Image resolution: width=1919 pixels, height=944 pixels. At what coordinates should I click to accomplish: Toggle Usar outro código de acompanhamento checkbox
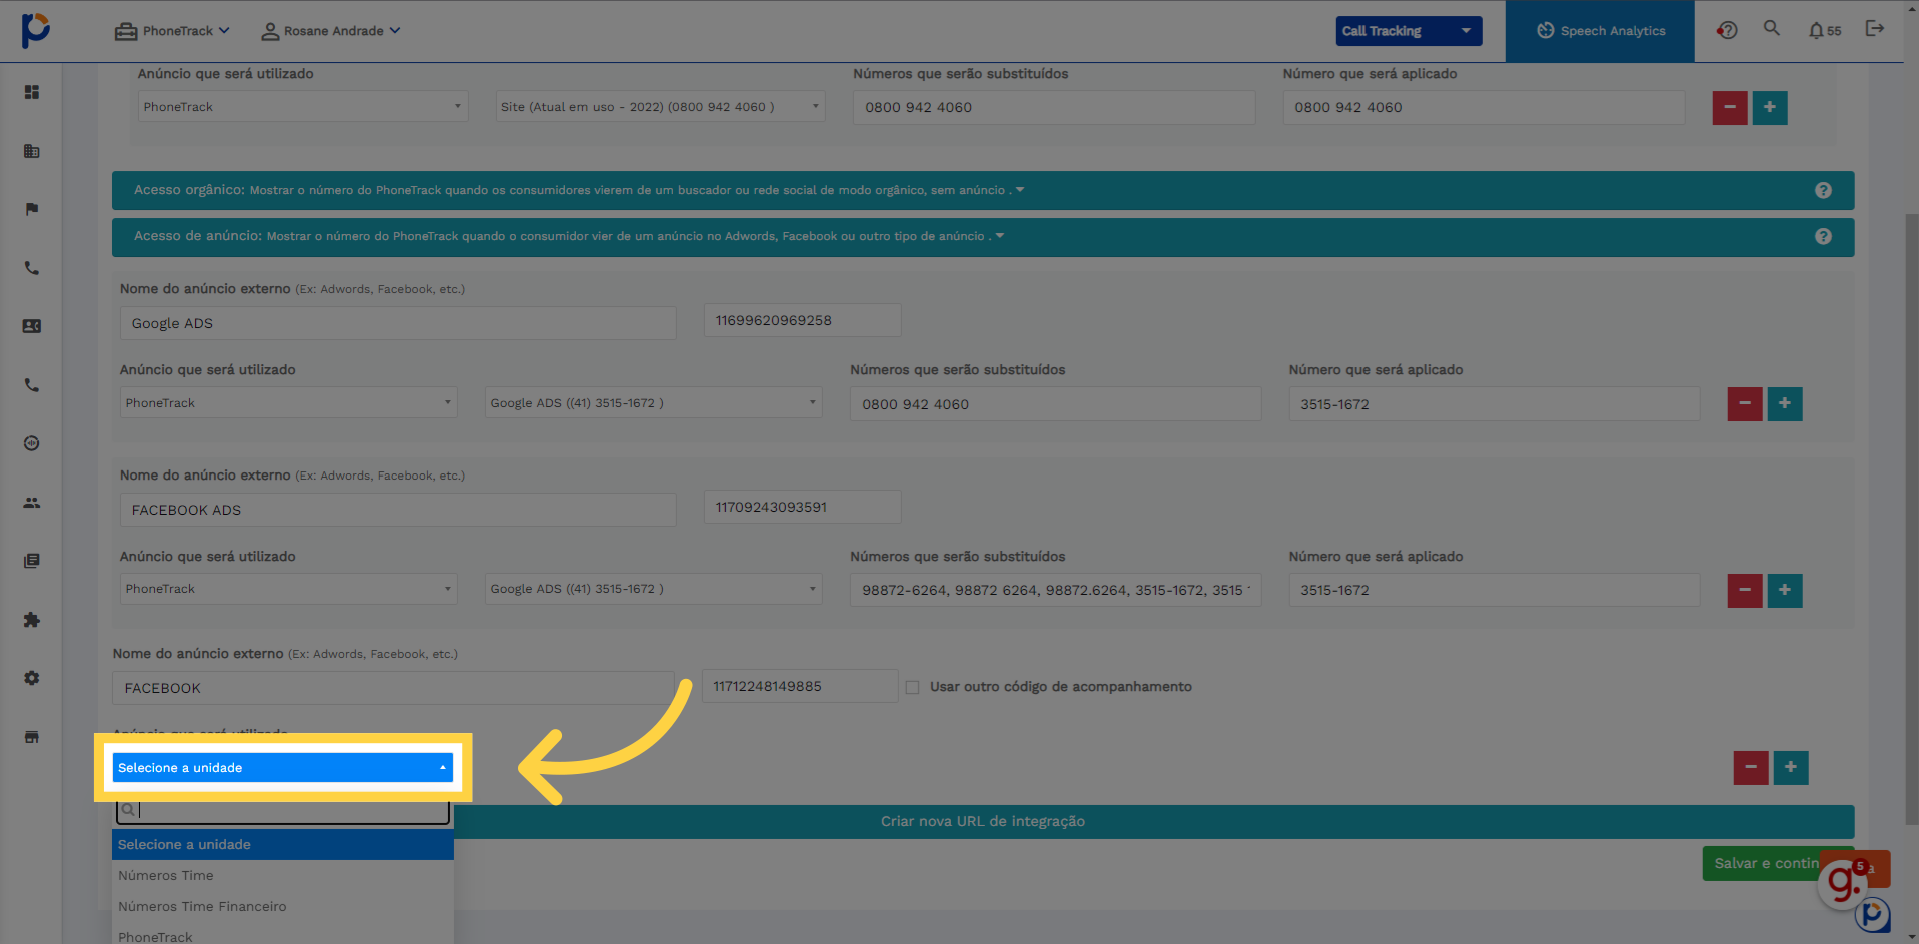pos(912,687)
